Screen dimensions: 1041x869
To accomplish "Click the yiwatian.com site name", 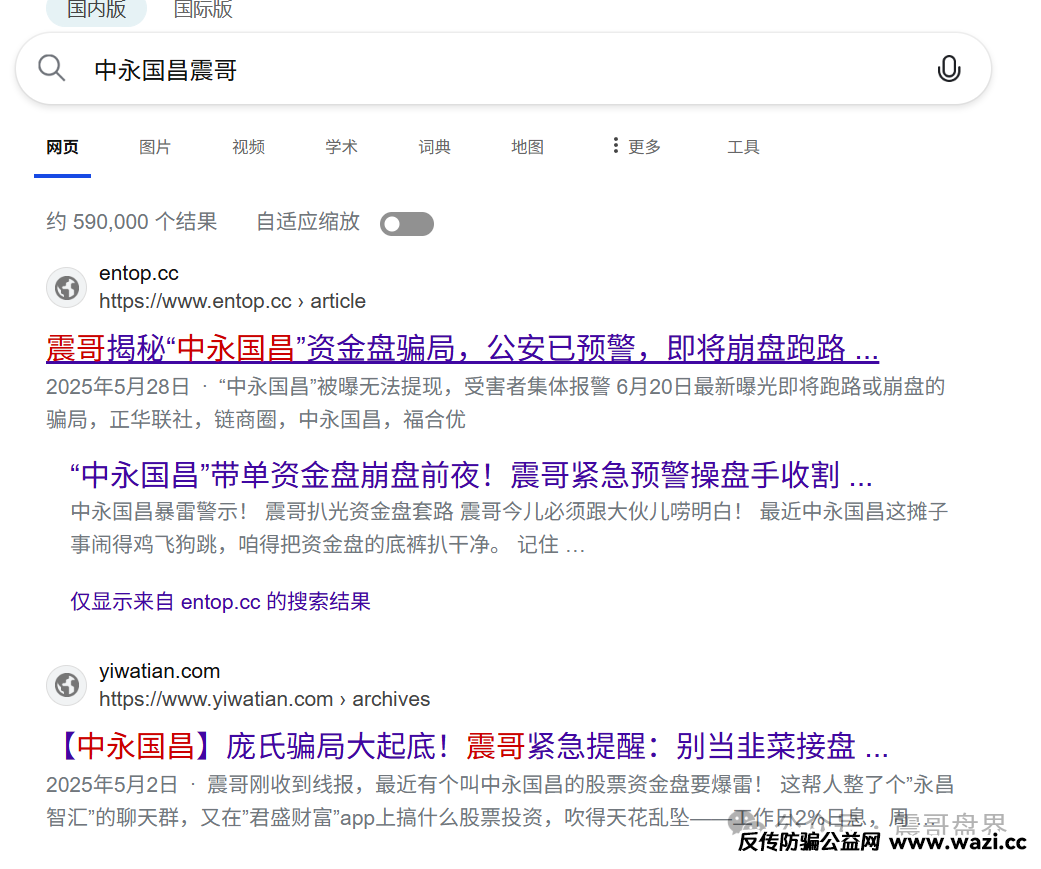I will 159,671.
